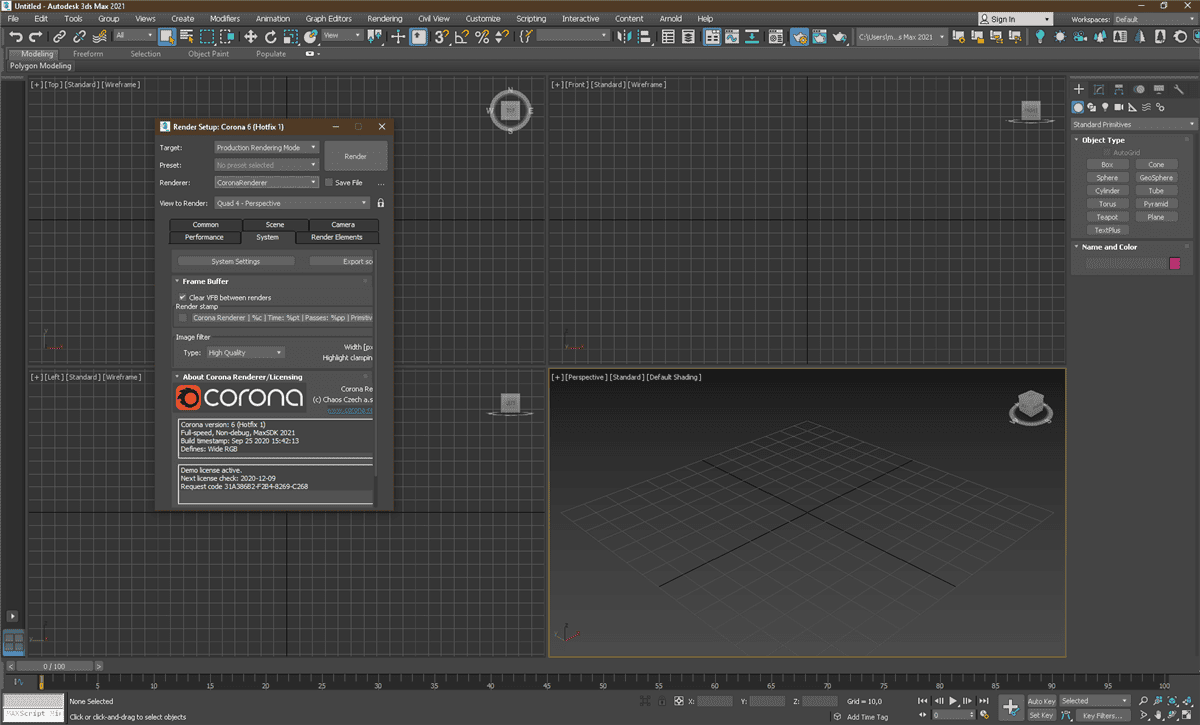Activate the Select and Link tool

59,36
